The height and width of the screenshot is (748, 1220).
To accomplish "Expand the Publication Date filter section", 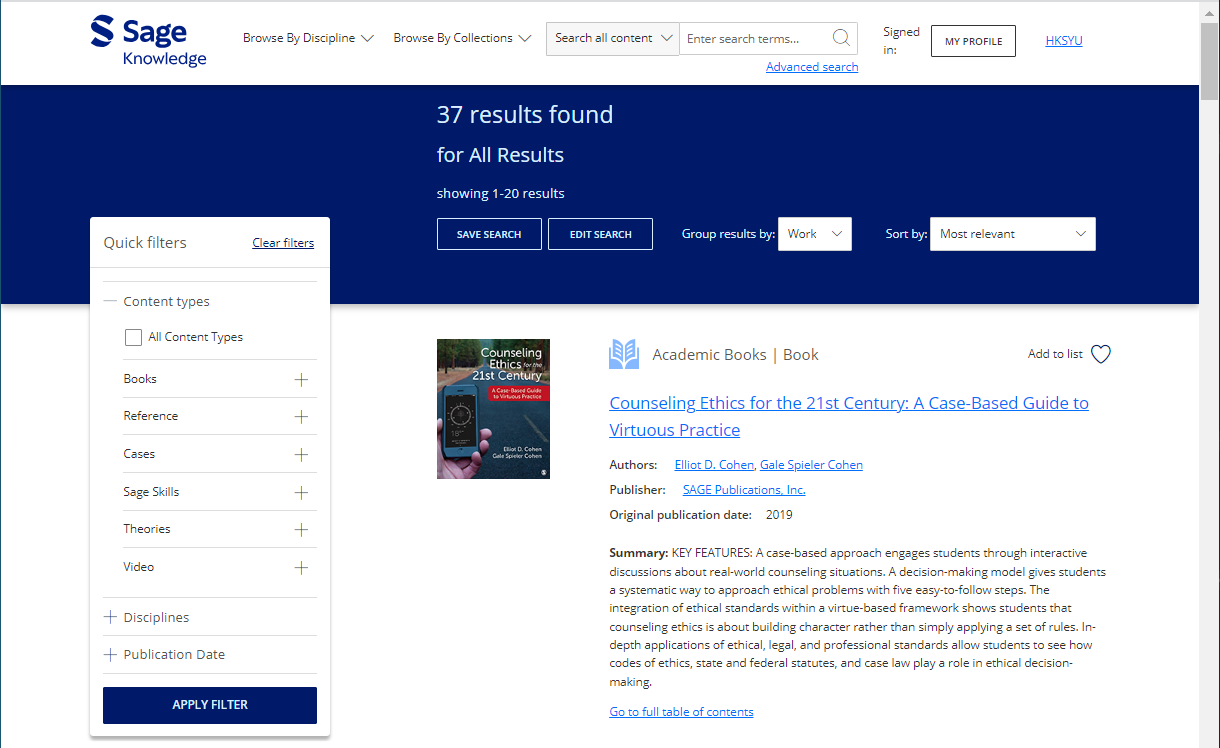I will click(111, 655).
